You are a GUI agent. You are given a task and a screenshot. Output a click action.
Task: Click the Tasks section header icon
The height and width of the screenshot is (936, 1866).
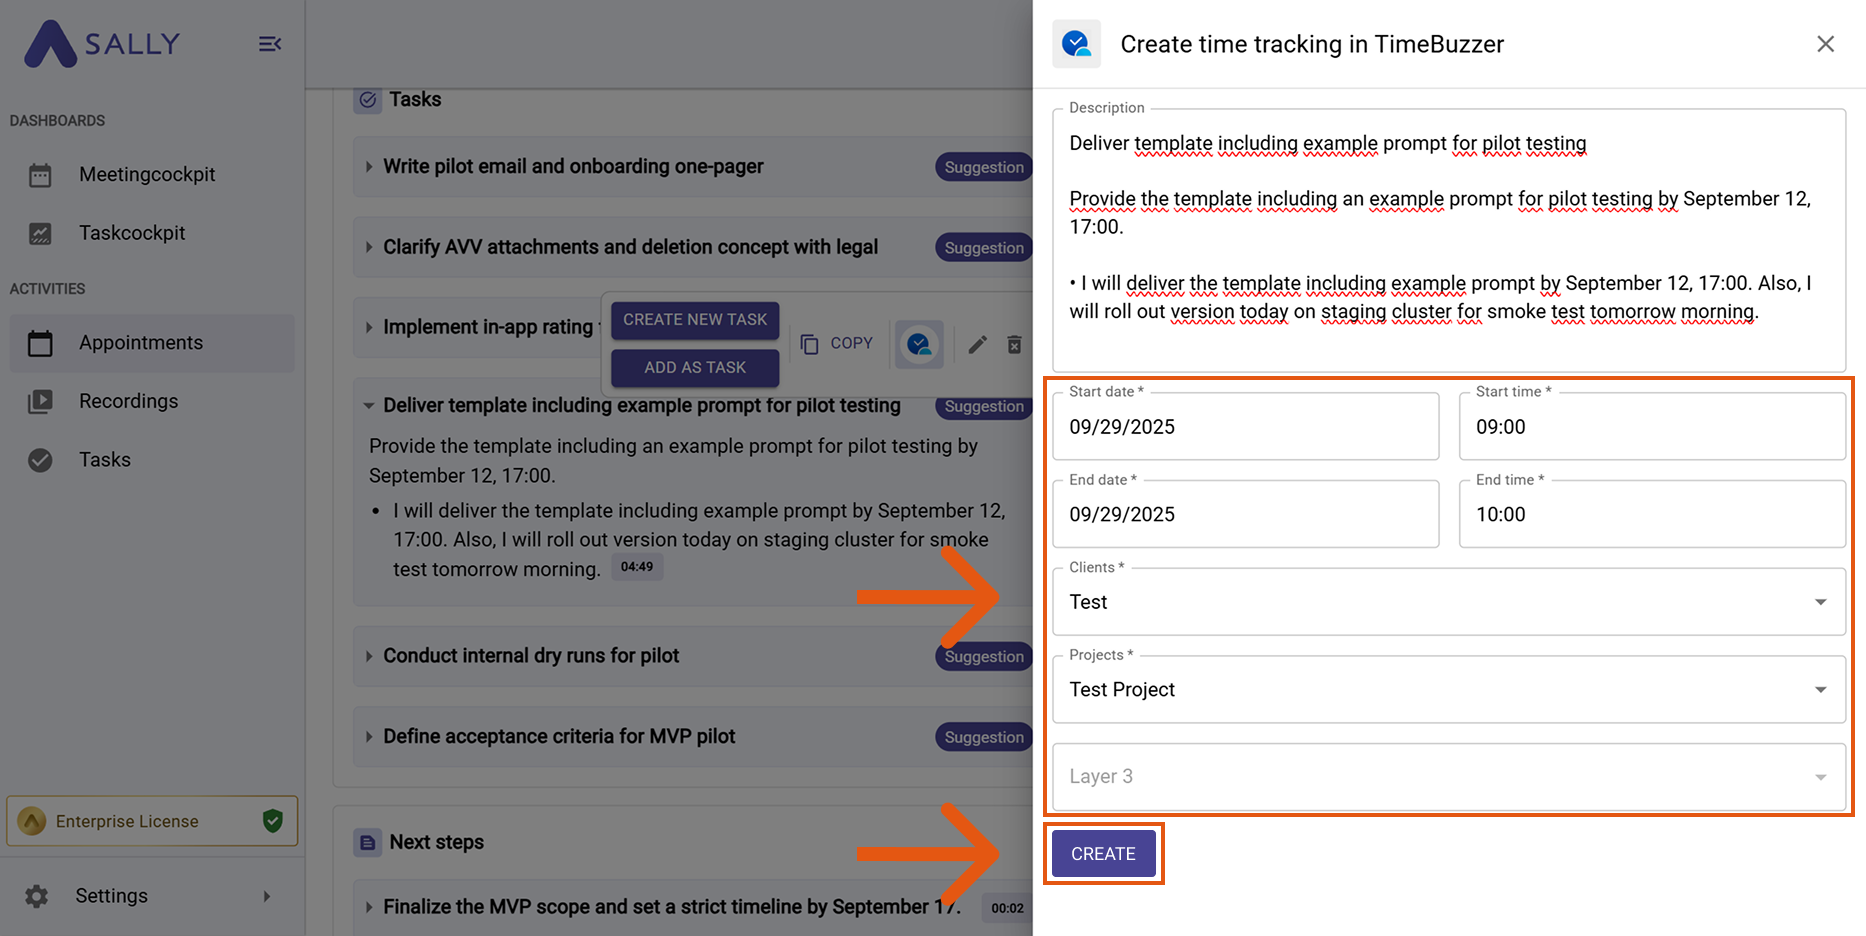click(x=368, y=100)
